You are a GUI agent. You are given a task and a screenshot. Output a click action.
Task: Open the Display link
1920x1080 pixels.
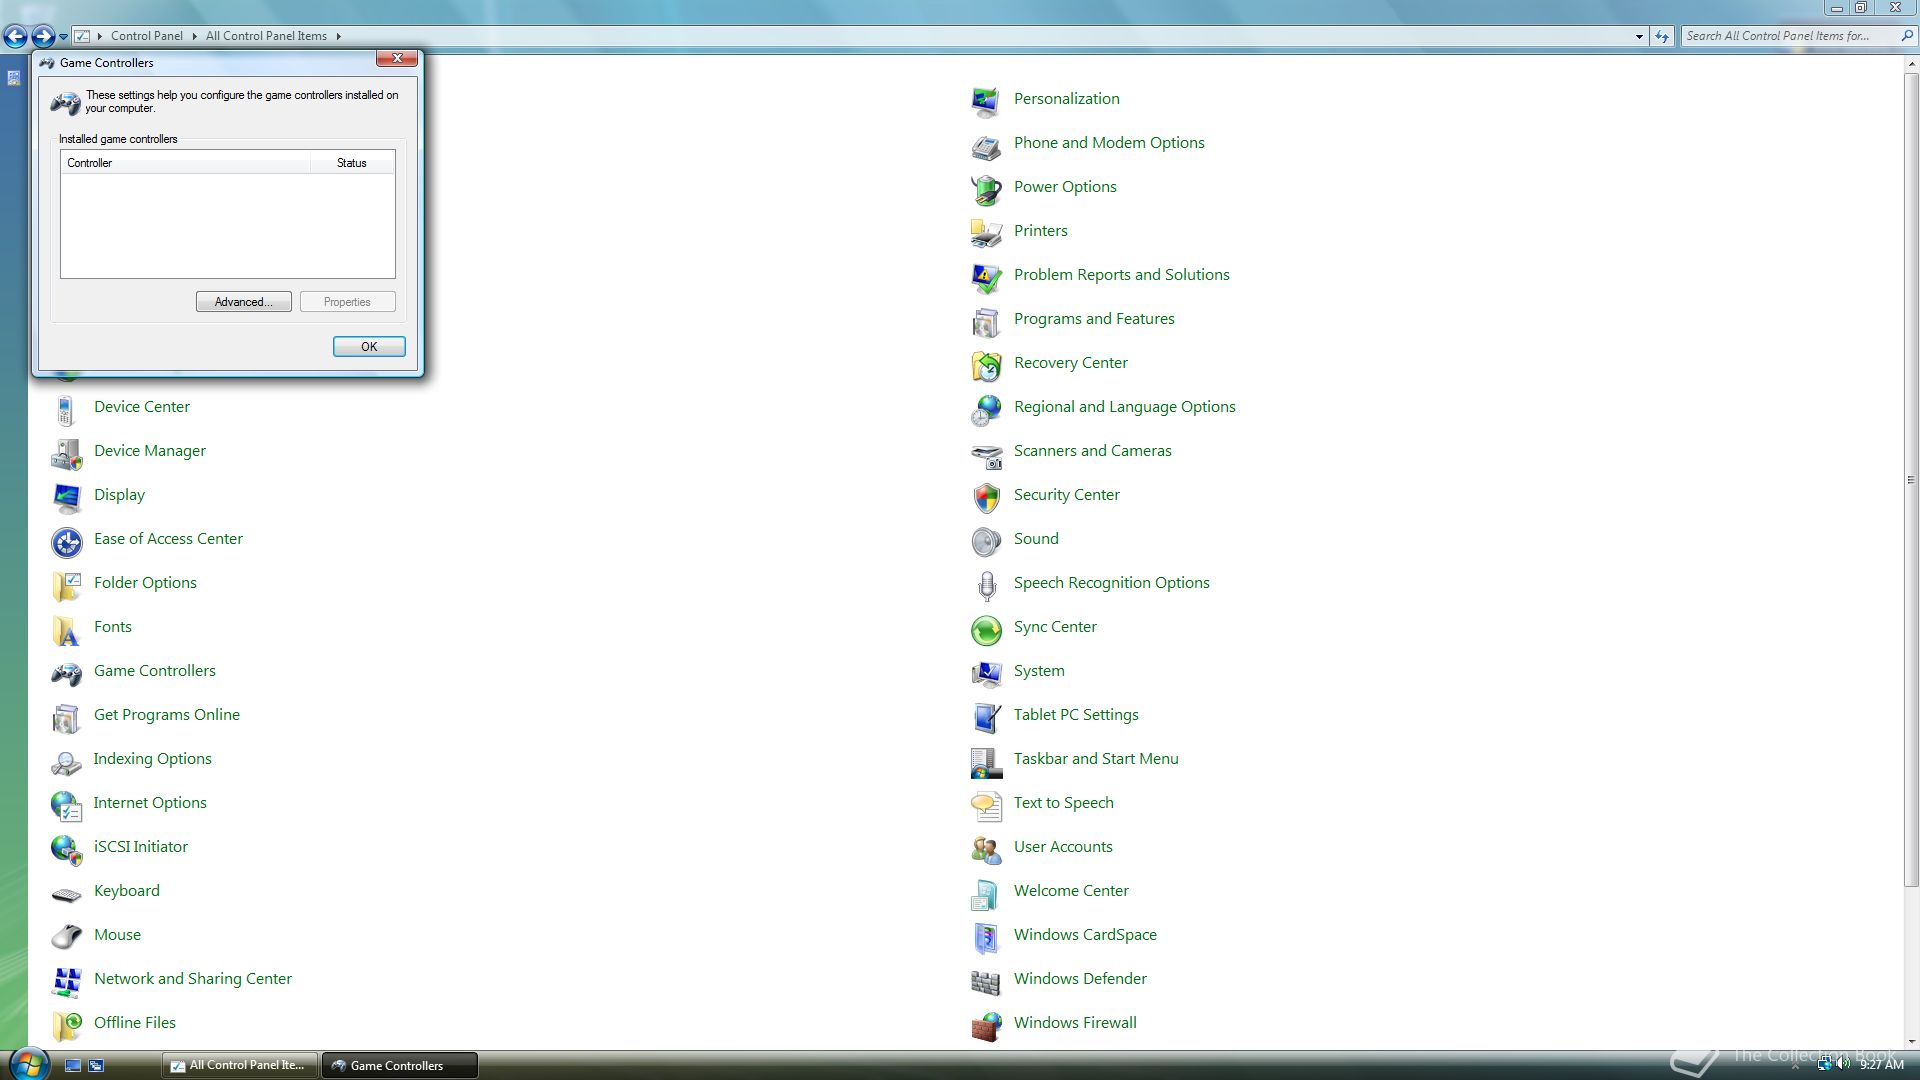coord(119,494)
